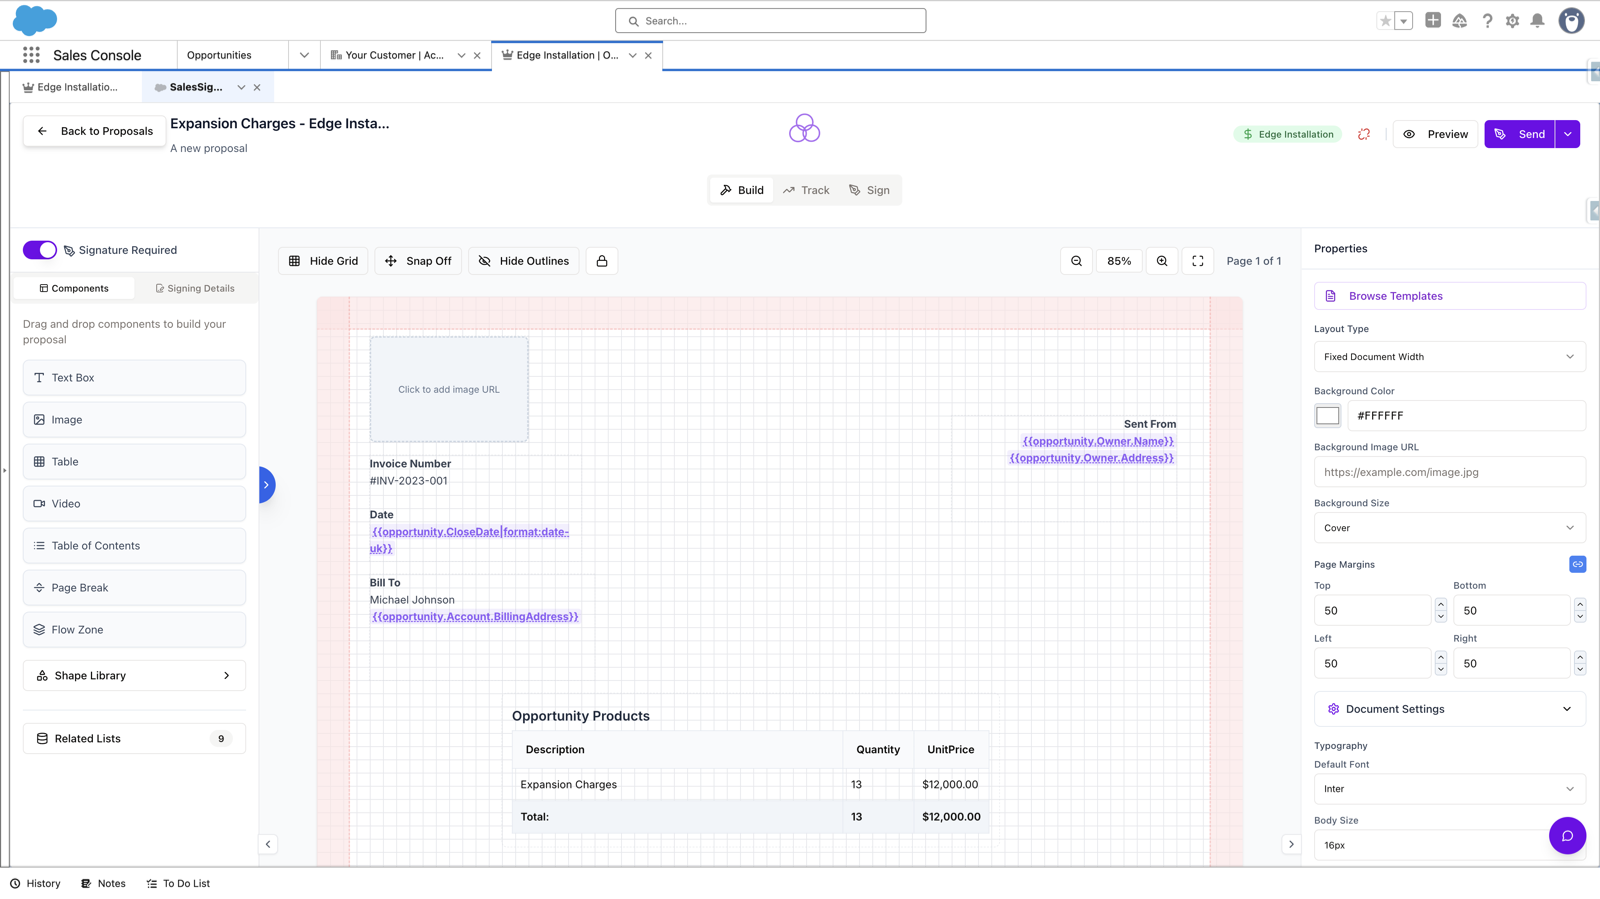Open the Your Customer tab dropdown
The image size is (1600, 899).
(461, 55)
